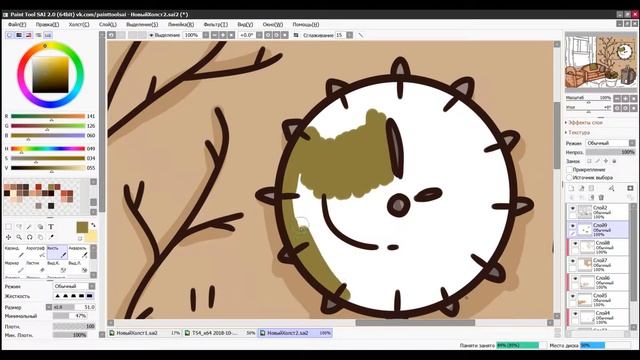This screenshot has height=360, width=640.
Task: Delete the current layer
Action: click(601, 198)
